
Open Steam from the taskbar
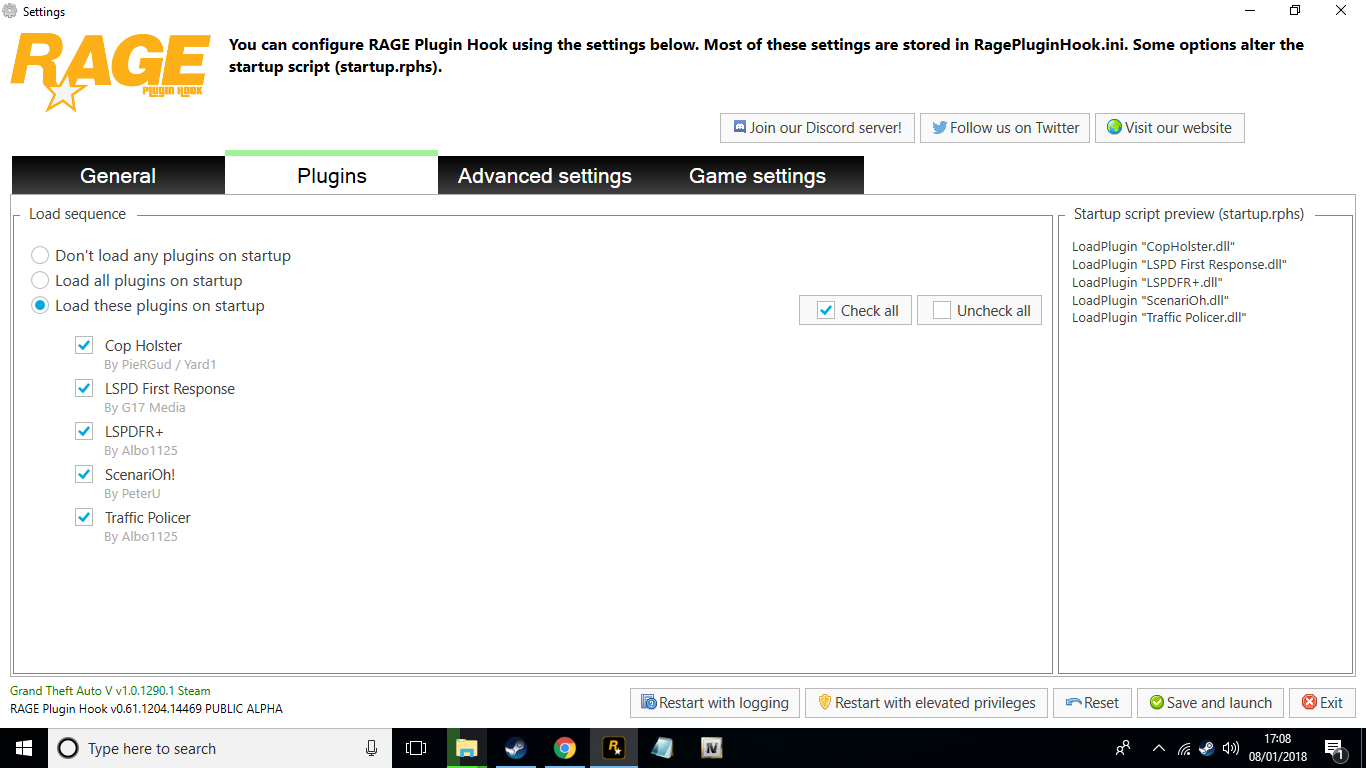(x=515, y=748)
